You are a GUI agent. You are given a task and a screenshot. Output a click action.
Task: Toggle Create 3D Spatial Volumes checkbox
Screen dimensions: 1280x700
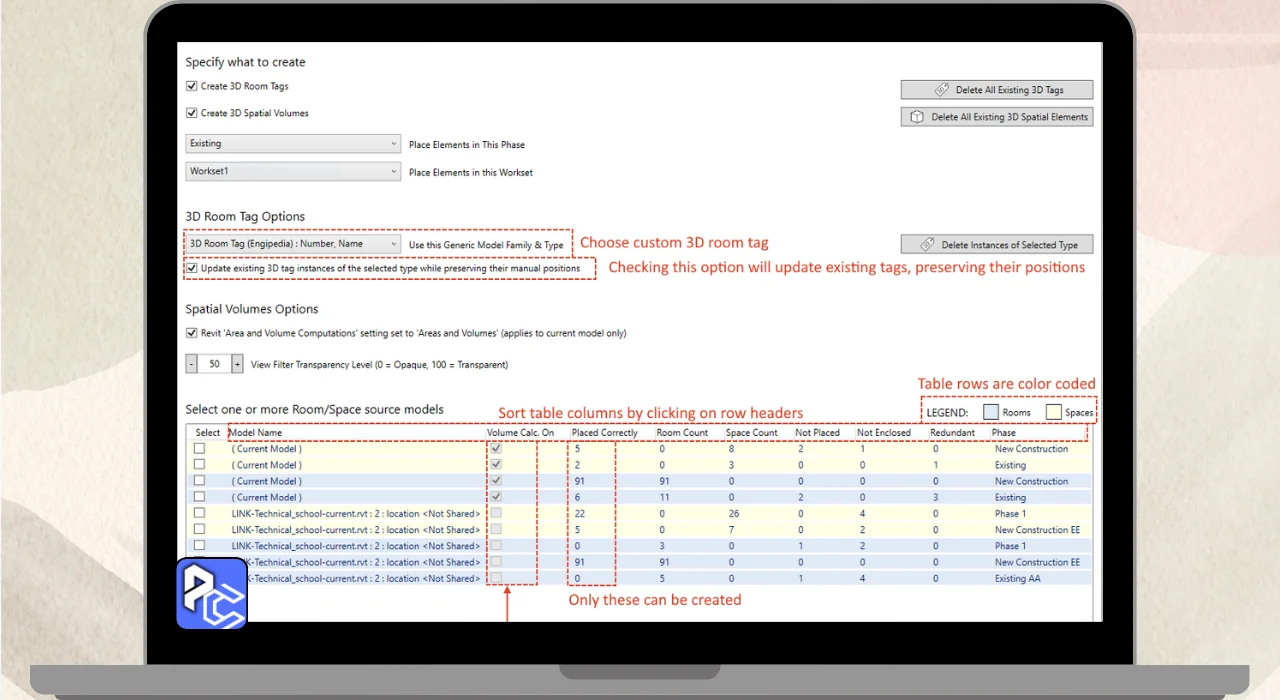pyautogui.click(x=192, y=114)
